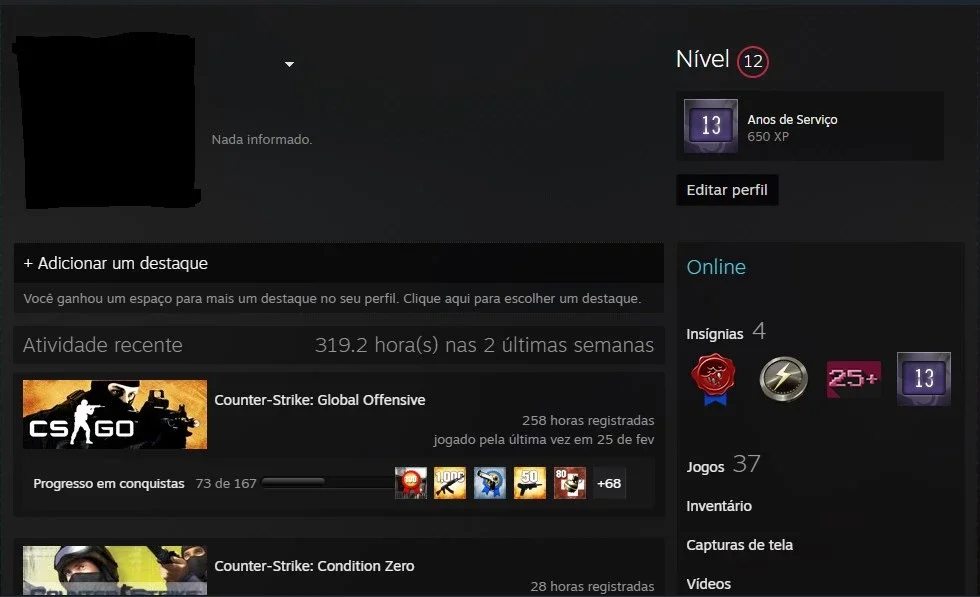View the 1,000 rifle kills achievement icon

tap(450, 483)
